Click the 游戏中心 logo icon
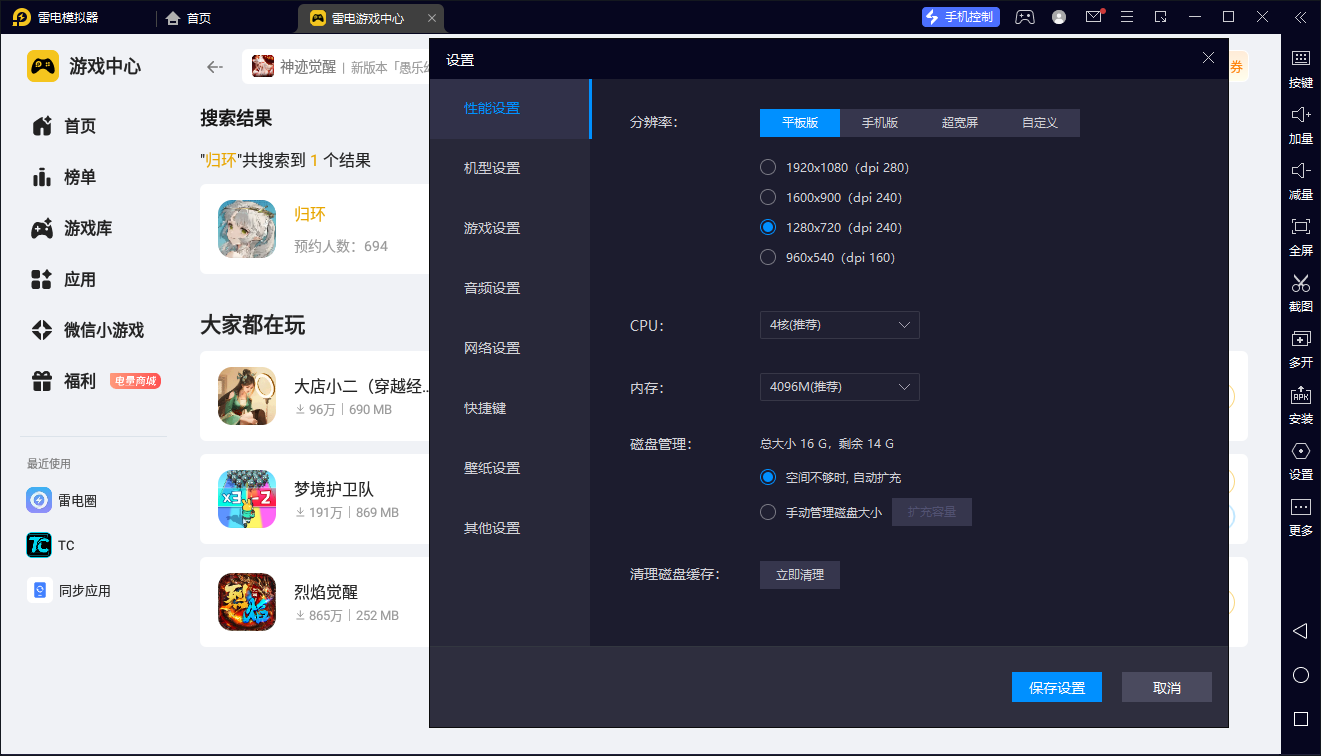This screenshot has width=1321, height=756. click(x=43, y=67)
